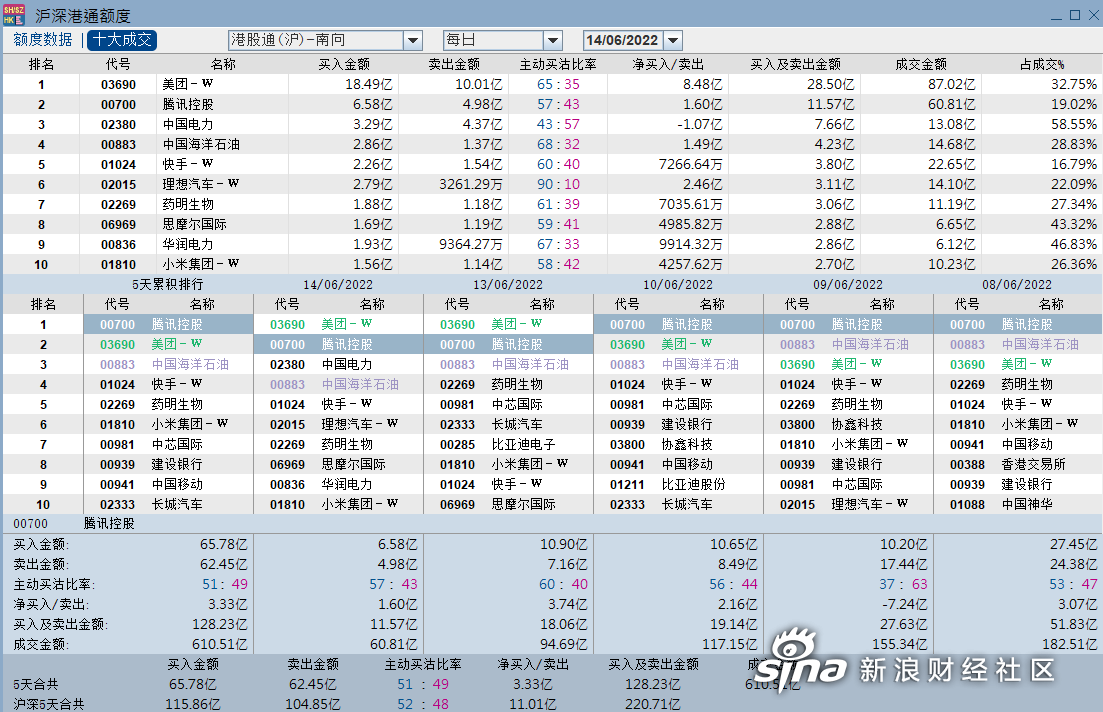This screenshot has width=1103, height=712.
Task: Minimize the 沪深港通额度 window
Action: [x=1057, y=15]
